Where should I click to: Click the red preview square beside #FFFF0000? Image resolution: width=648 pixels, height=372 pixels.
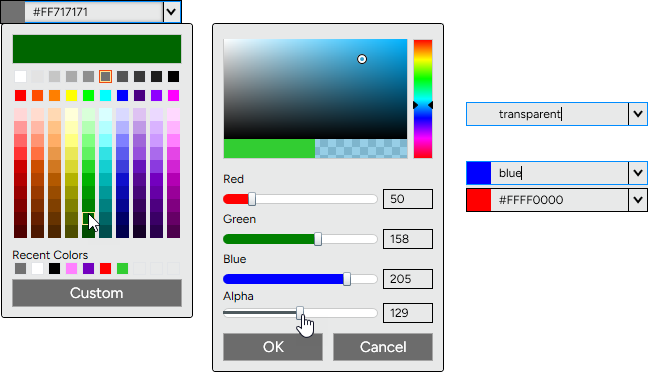point(479,200)
